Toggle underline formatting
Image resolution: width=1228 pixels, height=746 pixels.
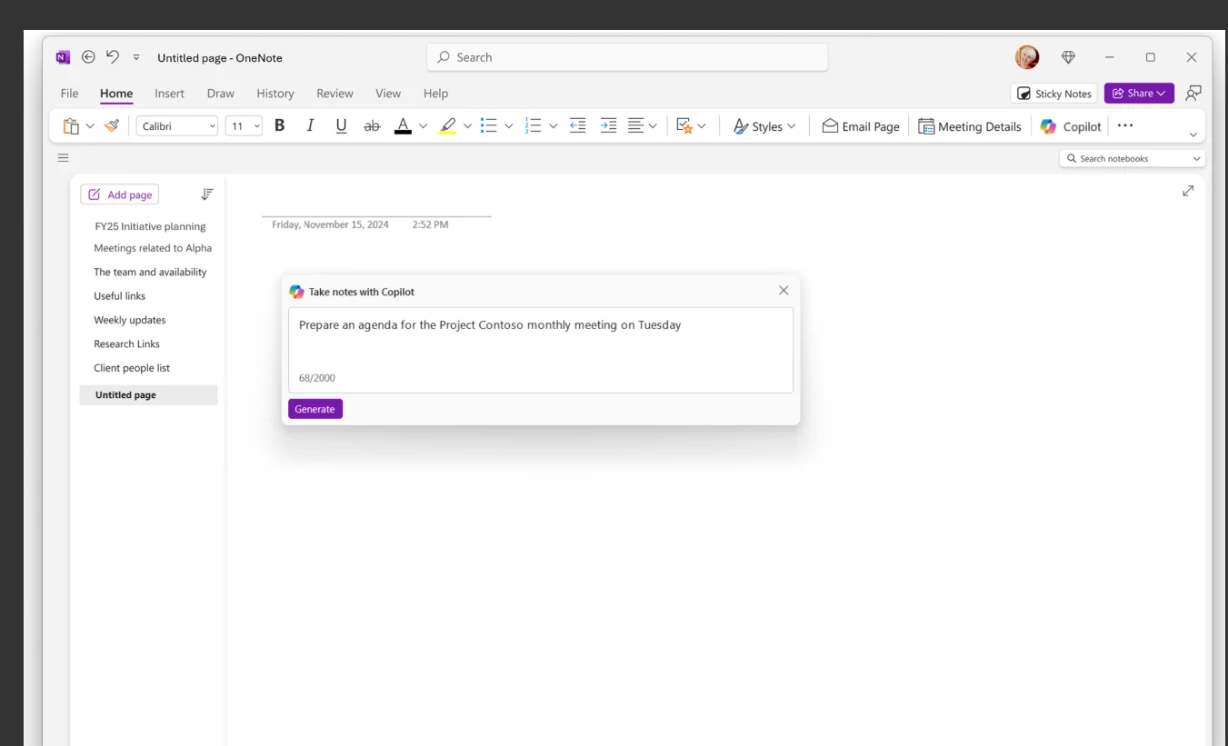pos(341,126)
